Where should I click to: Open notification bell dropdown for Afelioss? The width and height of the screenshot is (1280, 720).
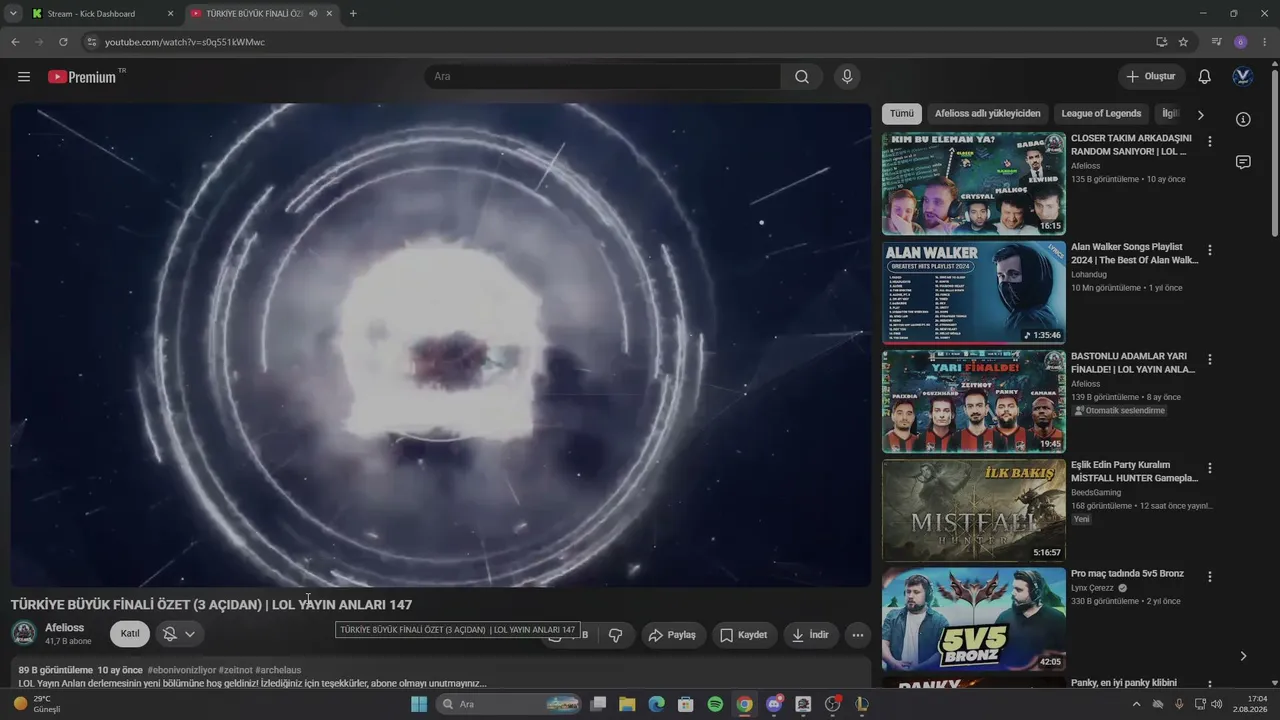(179, 634)
